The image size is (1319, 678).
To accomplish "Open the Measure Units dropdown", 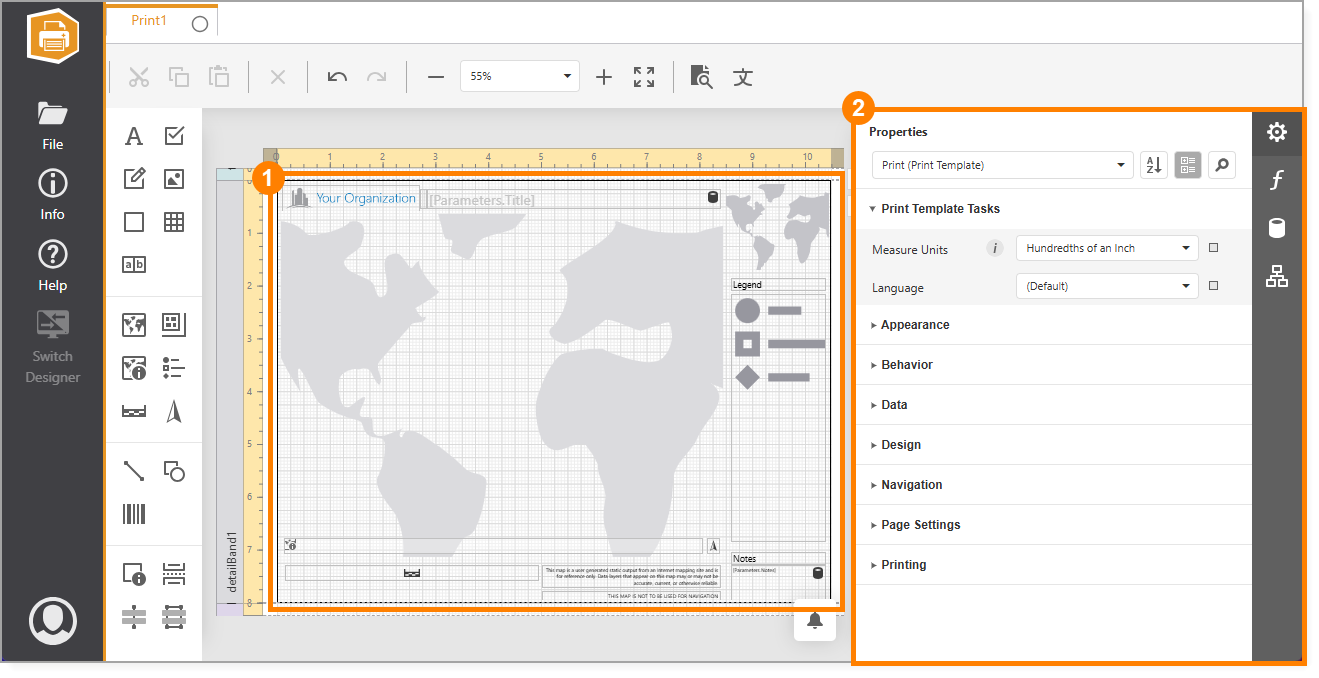I will (x=1107, y=248).
